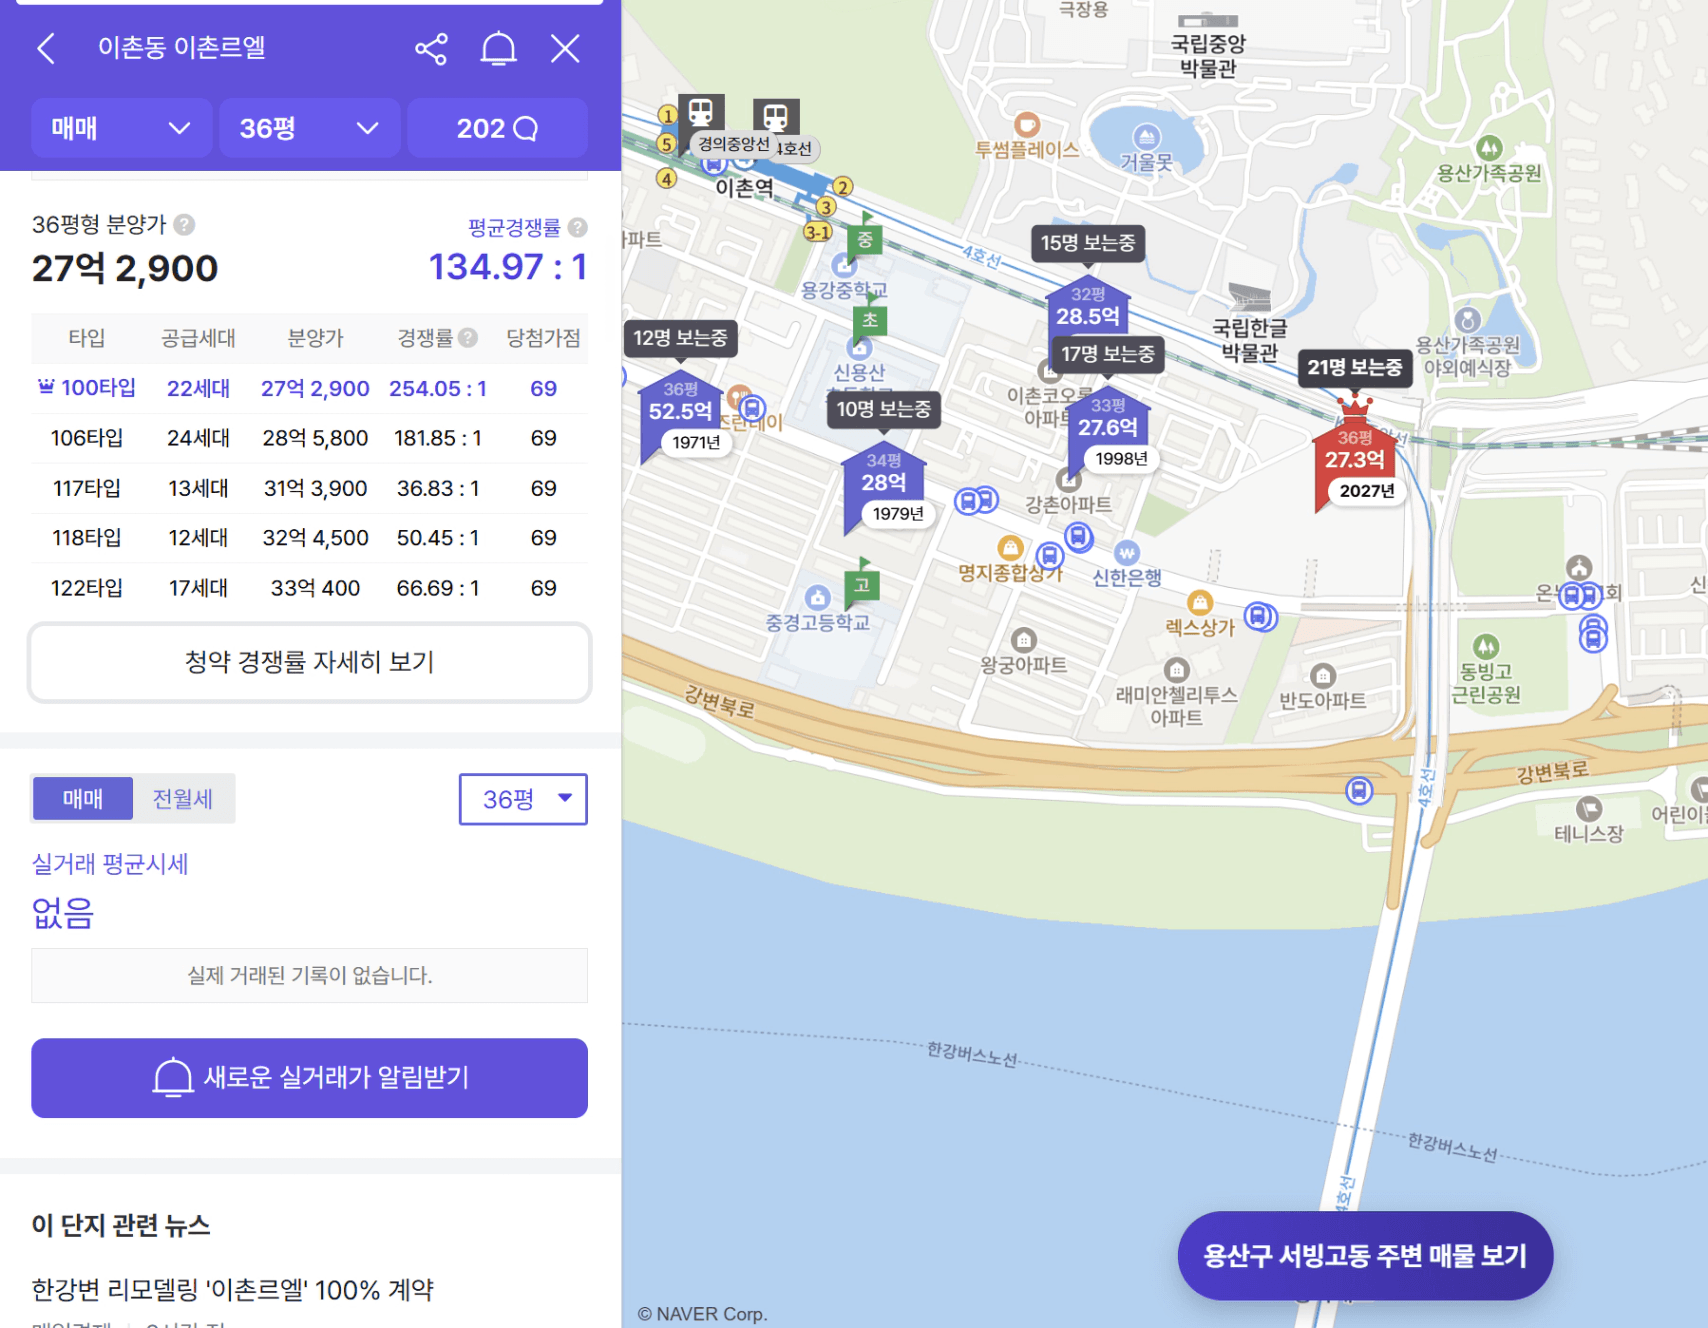The image size is (1708, 1328).
Task: Click the 동빙고 근린공원 park icon
Action: point(1486,646)
